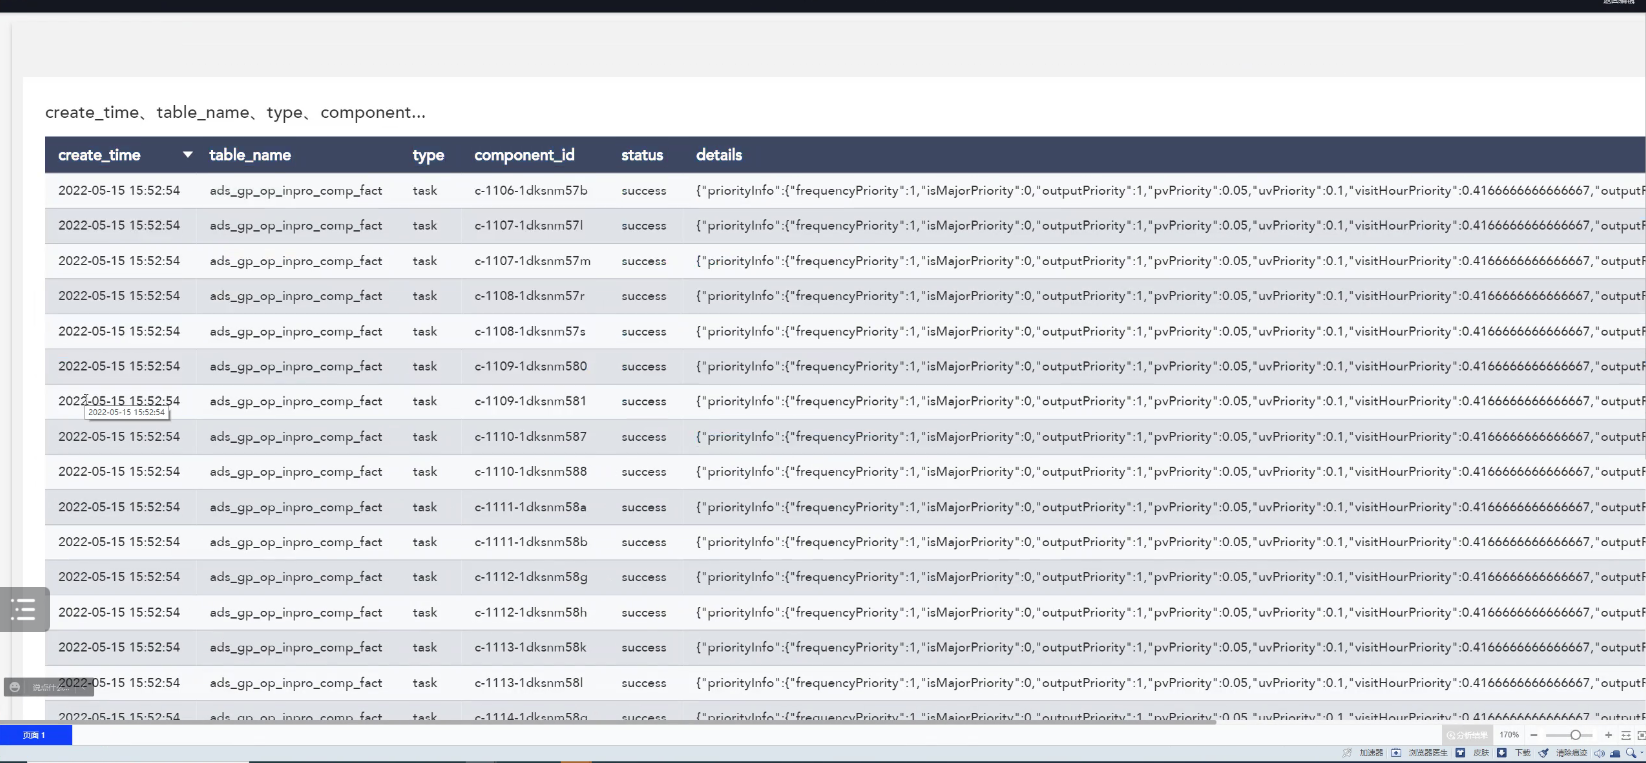Toggle the sound speaker icon
The width and height of the screenshot is (1646, 763).
1598,753
